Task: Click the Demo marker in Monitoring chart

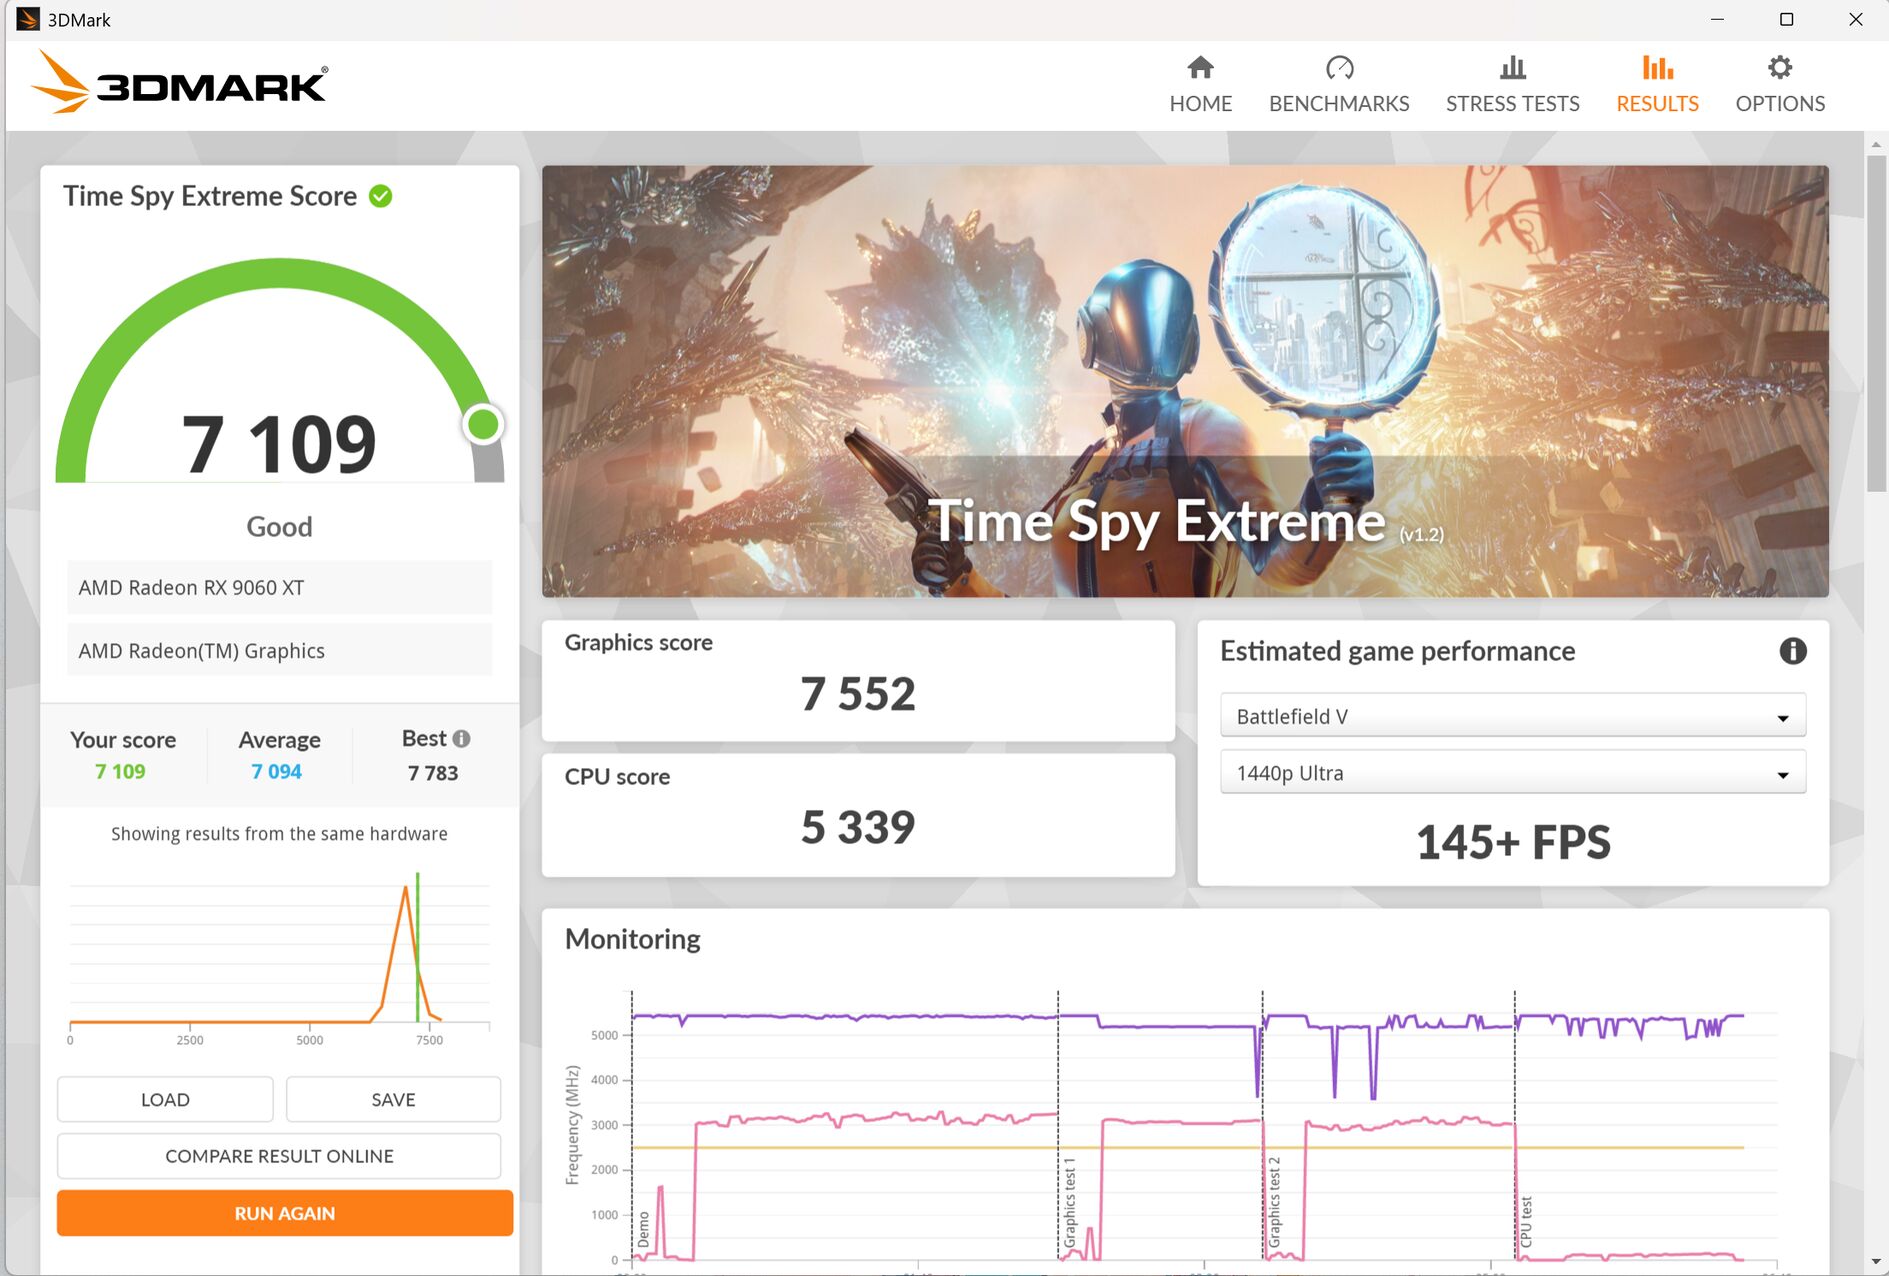Action: tap(644, 1229)
